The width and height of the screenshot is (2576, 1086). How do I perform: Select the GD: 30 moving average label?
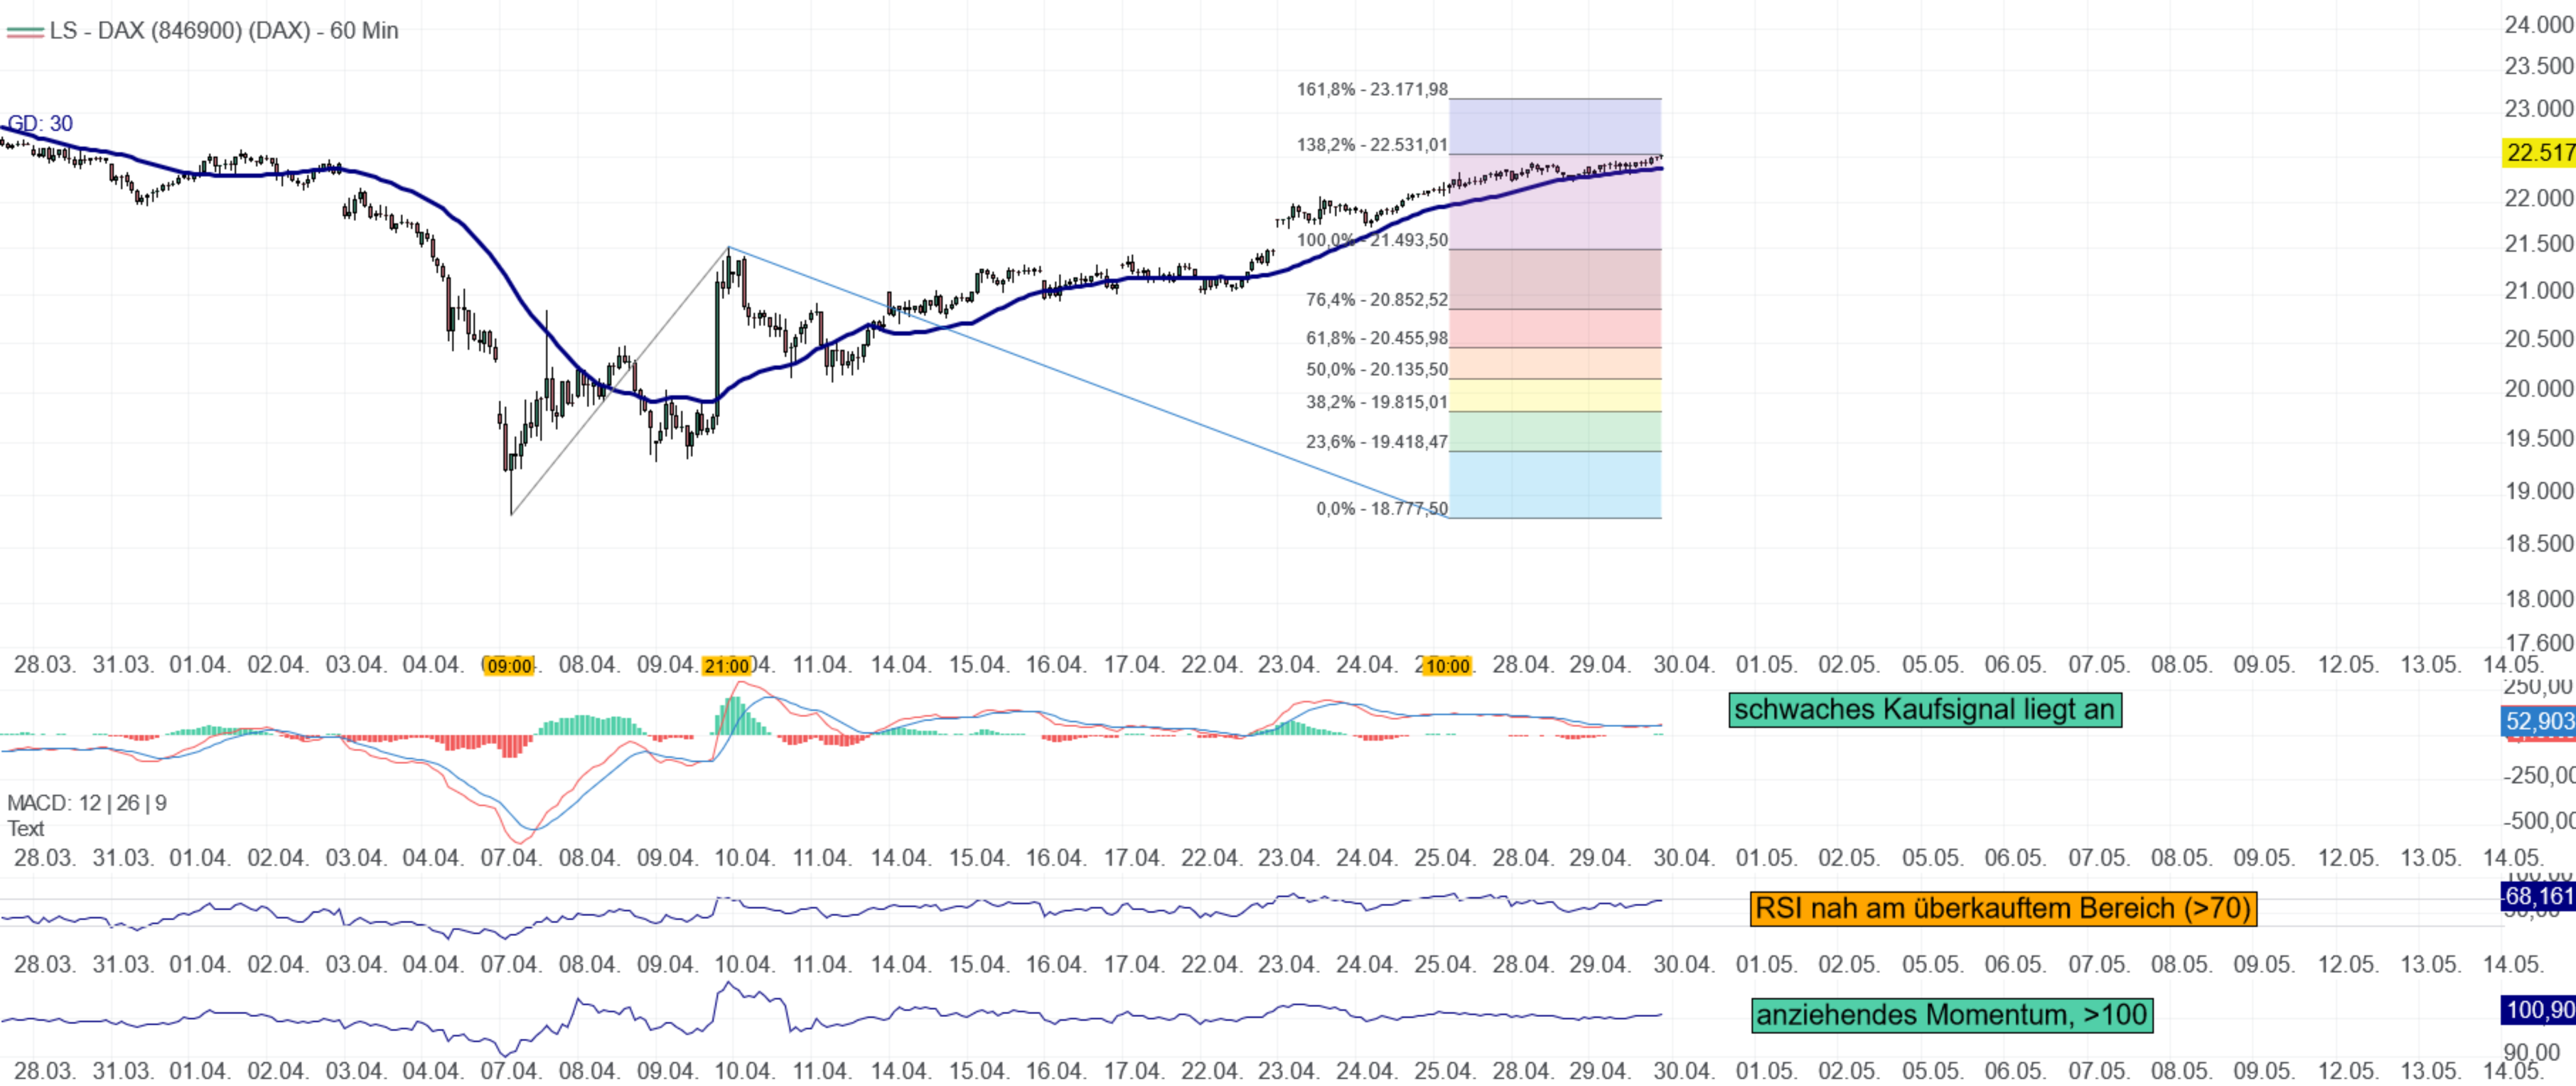[x=40, y=124]
